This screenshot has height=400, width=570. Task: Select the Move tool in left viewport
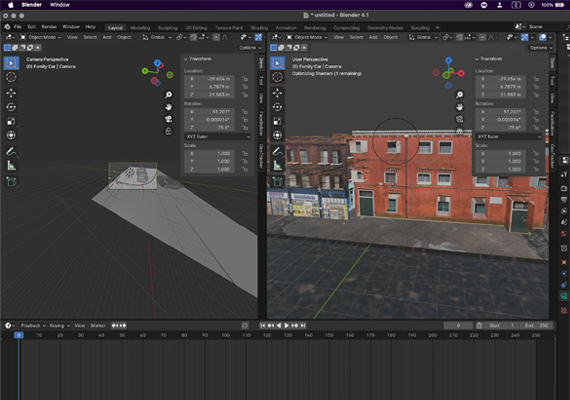(11, 93)
